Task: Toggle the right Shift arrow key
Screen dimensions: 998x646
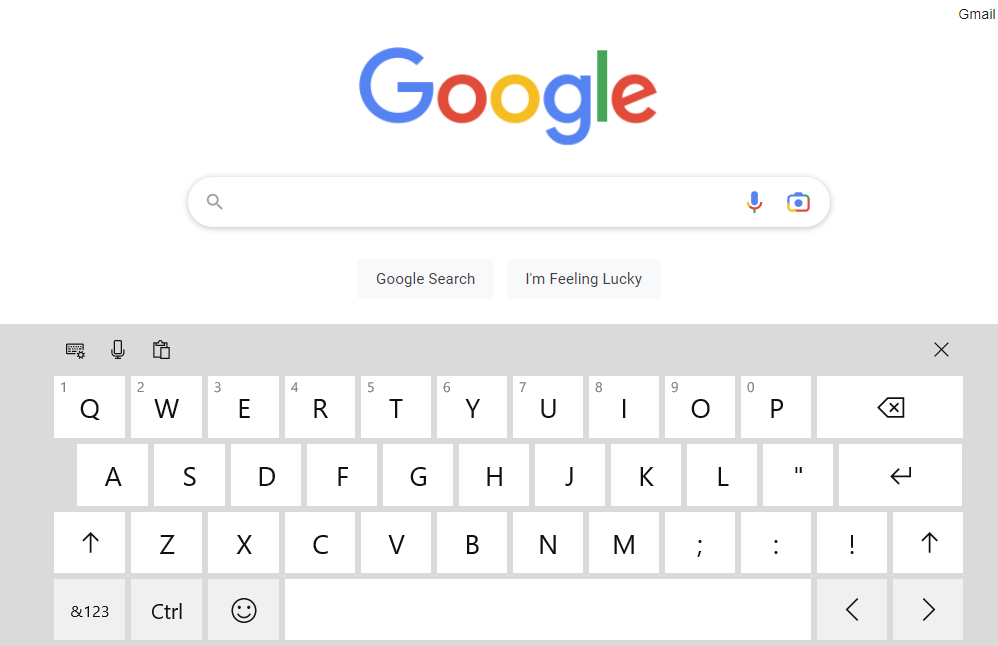Action: tap(928, 543)
